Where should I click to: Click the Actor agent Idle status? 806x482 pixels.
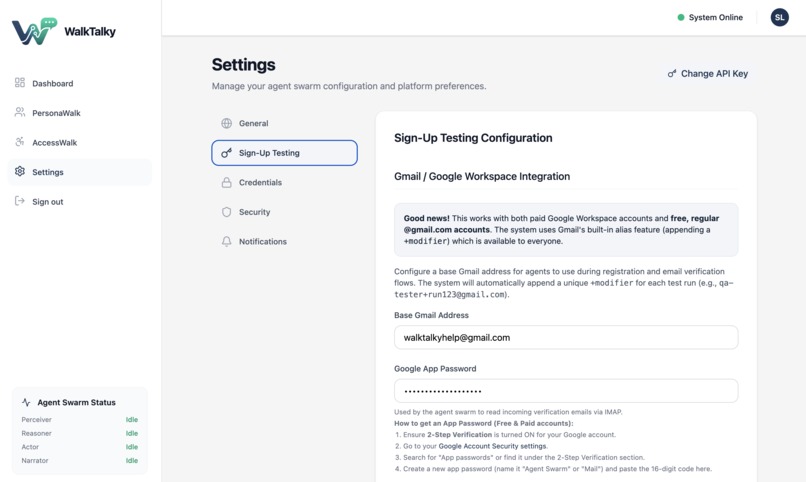click(132, 447)
